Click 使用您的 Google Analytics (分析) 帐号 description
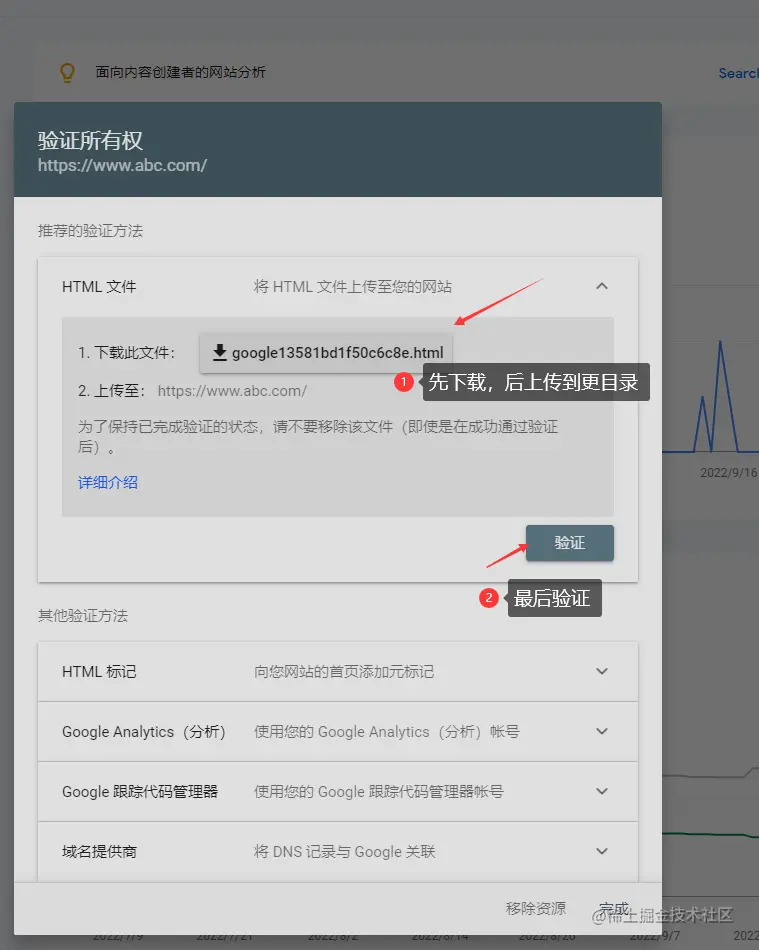The image size is (759, 950). pos(386,732)
